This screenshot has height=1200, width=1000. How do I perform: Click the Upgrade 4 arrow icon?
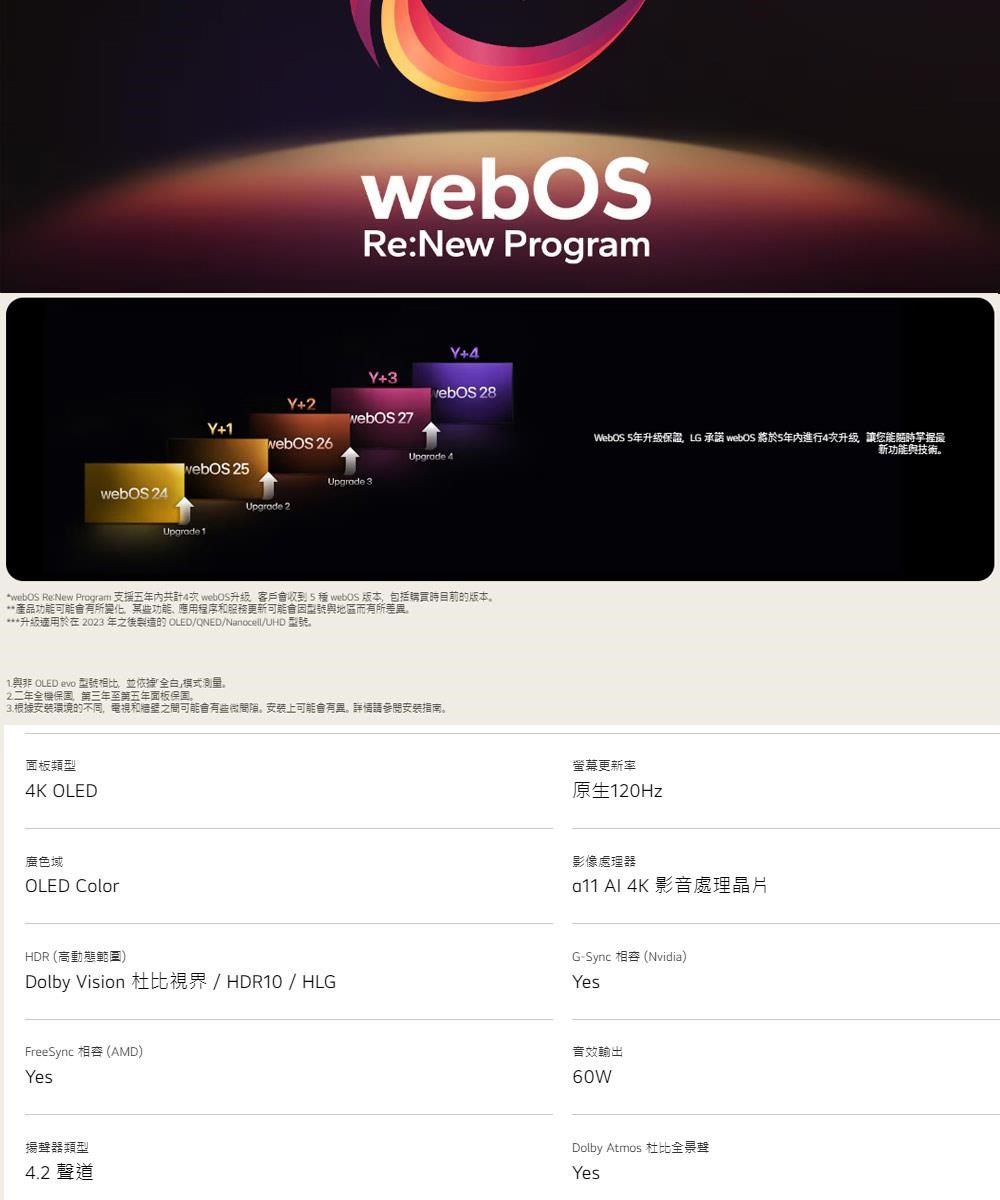pyautogui.click(x=431, y=435)
